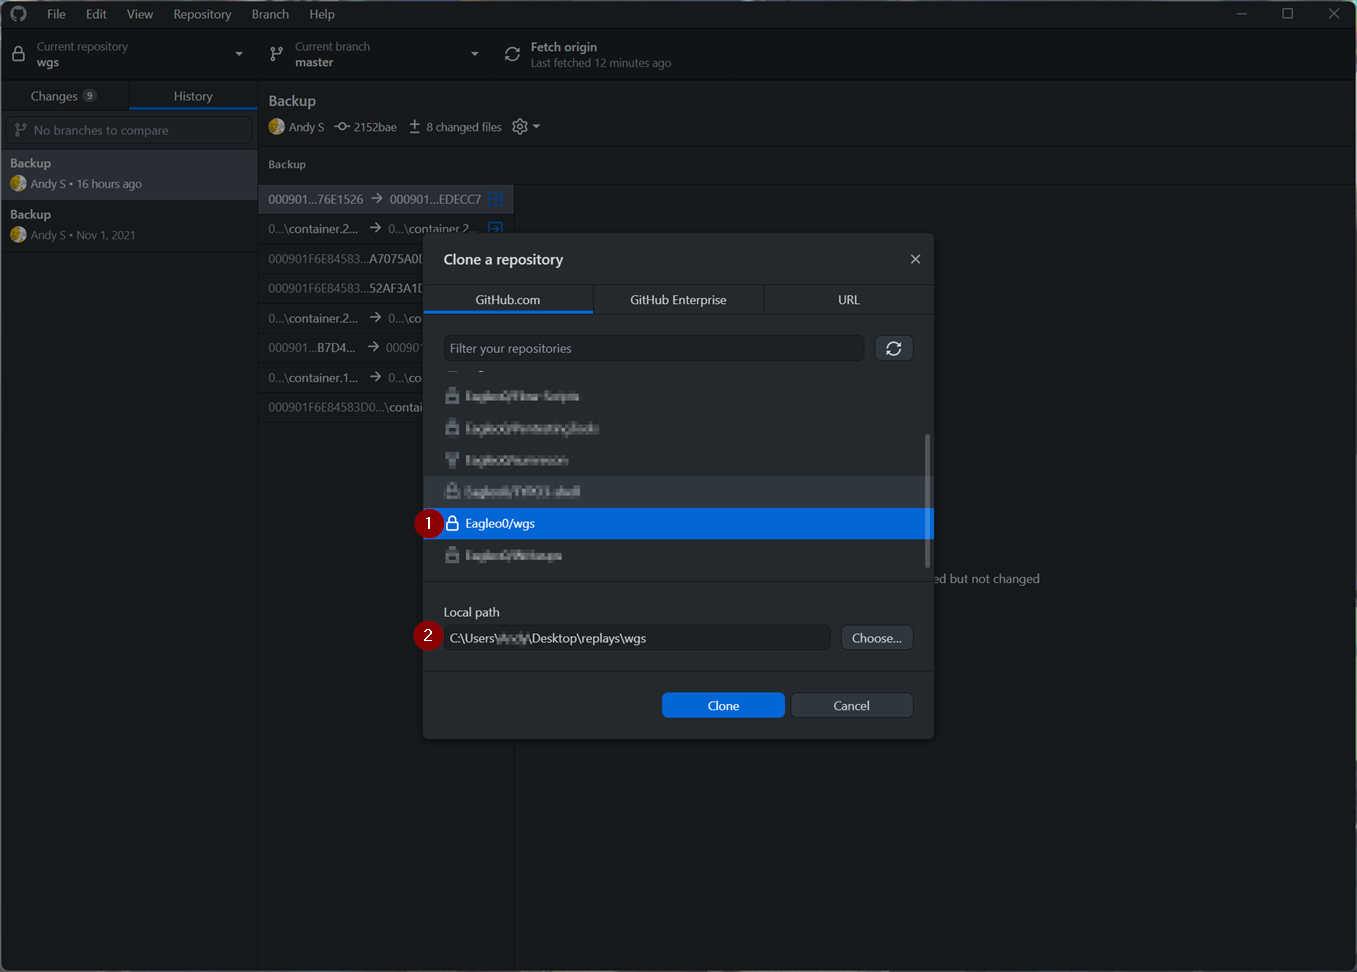
Task: Open the View menu
Action: [140, 14]
